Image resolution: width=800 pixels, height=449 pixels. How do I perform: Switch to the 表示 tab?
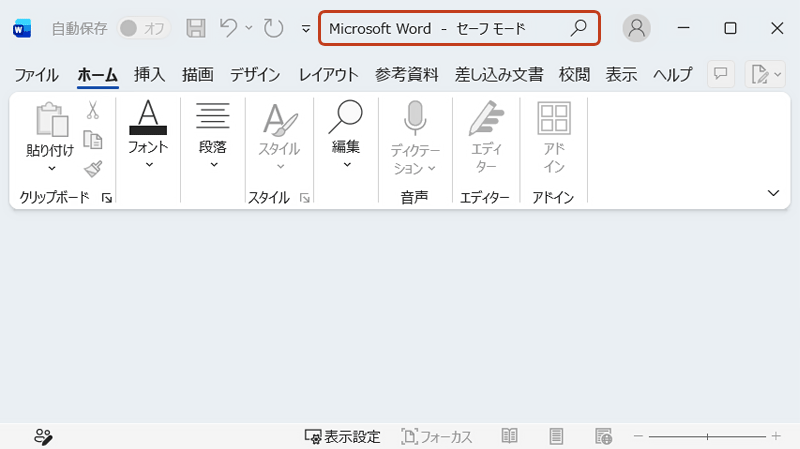[621, 75]
